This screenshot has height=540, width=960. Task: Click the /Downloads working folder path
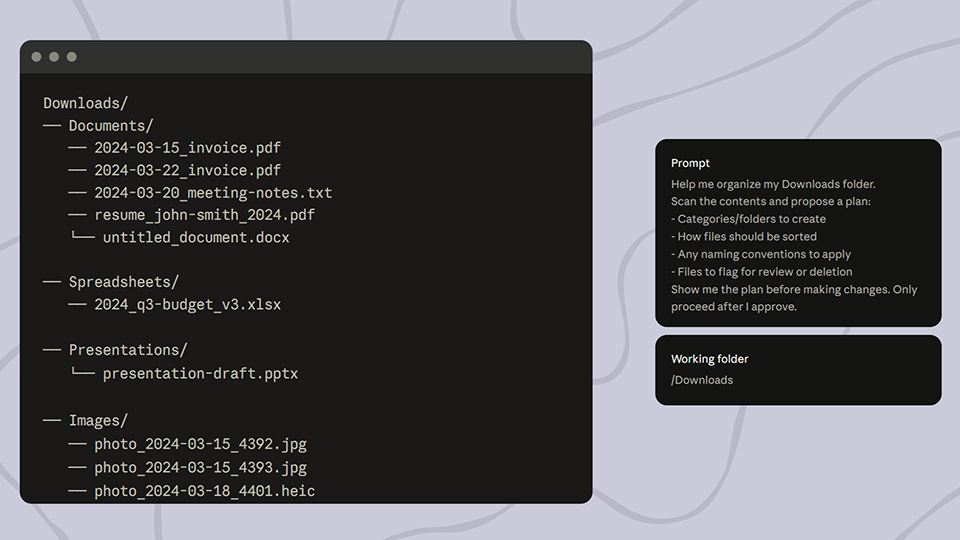(702, 380)
